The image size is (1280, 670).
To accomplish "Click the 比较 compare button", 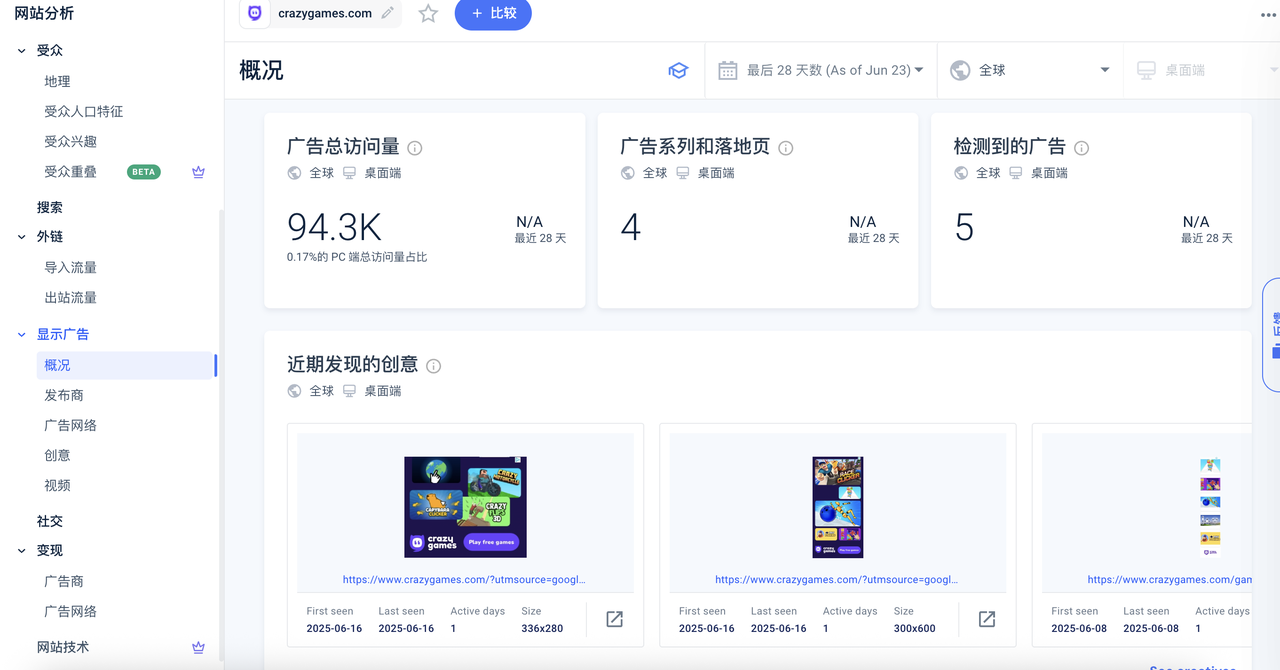I will click(493, 14).
